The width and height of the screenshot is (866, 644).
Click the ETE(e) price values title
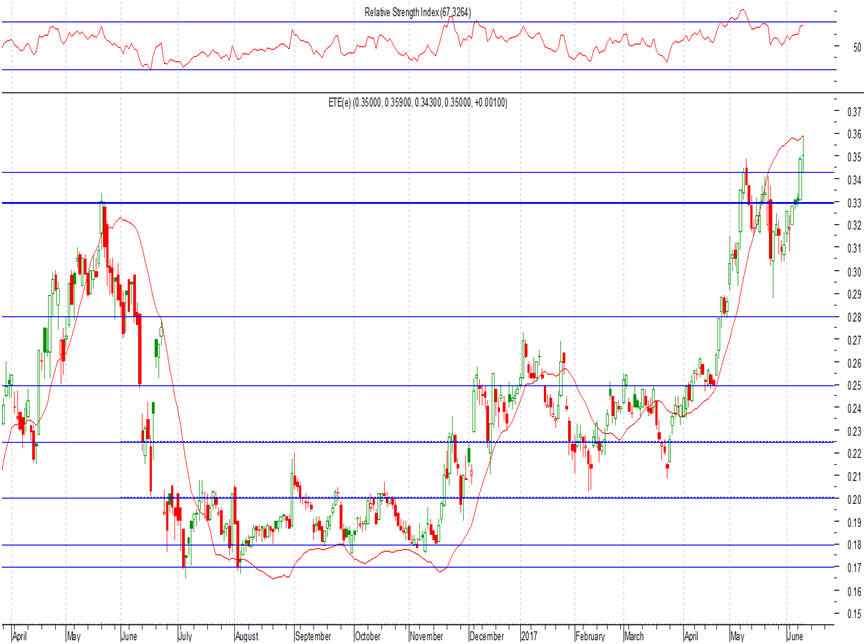(x=418, y=102)
